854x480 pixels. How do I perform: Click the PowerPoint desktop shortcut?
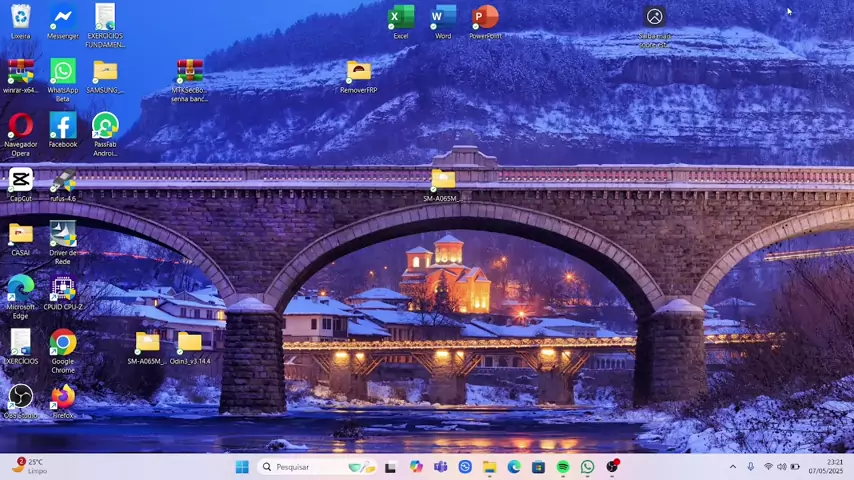click(x=485, y=18)
